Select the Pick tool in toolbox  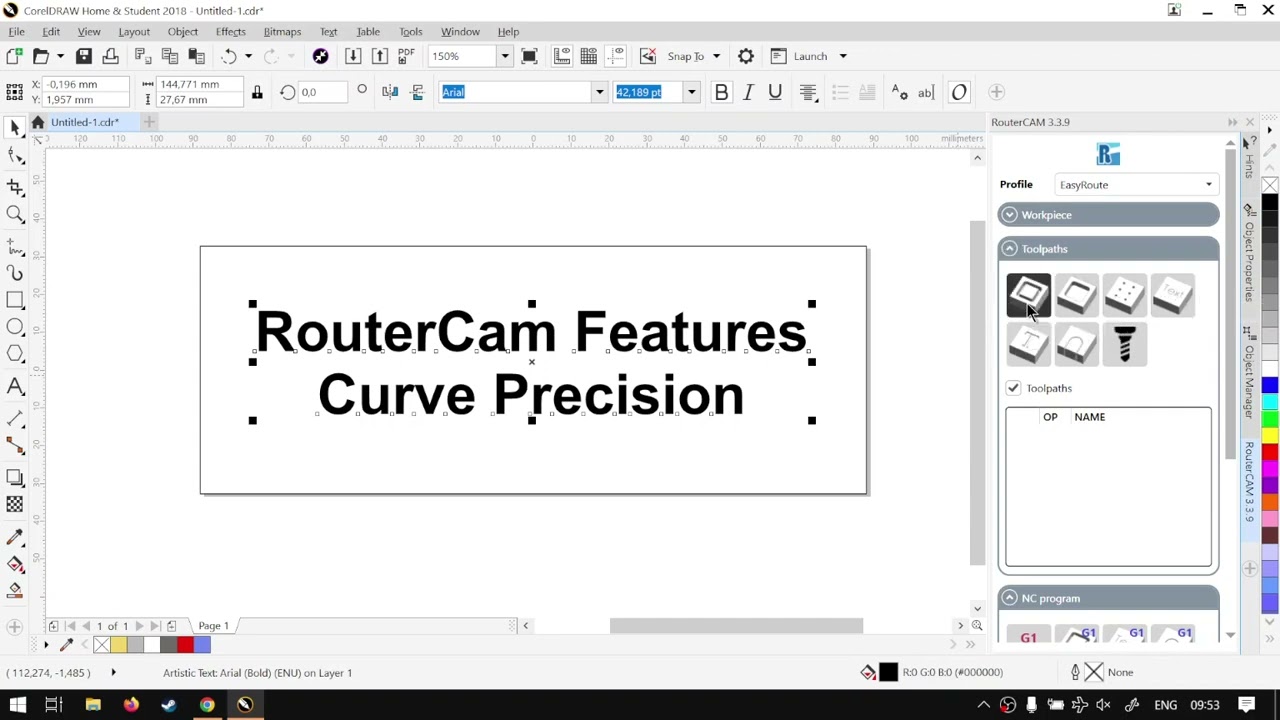[15, 128]
